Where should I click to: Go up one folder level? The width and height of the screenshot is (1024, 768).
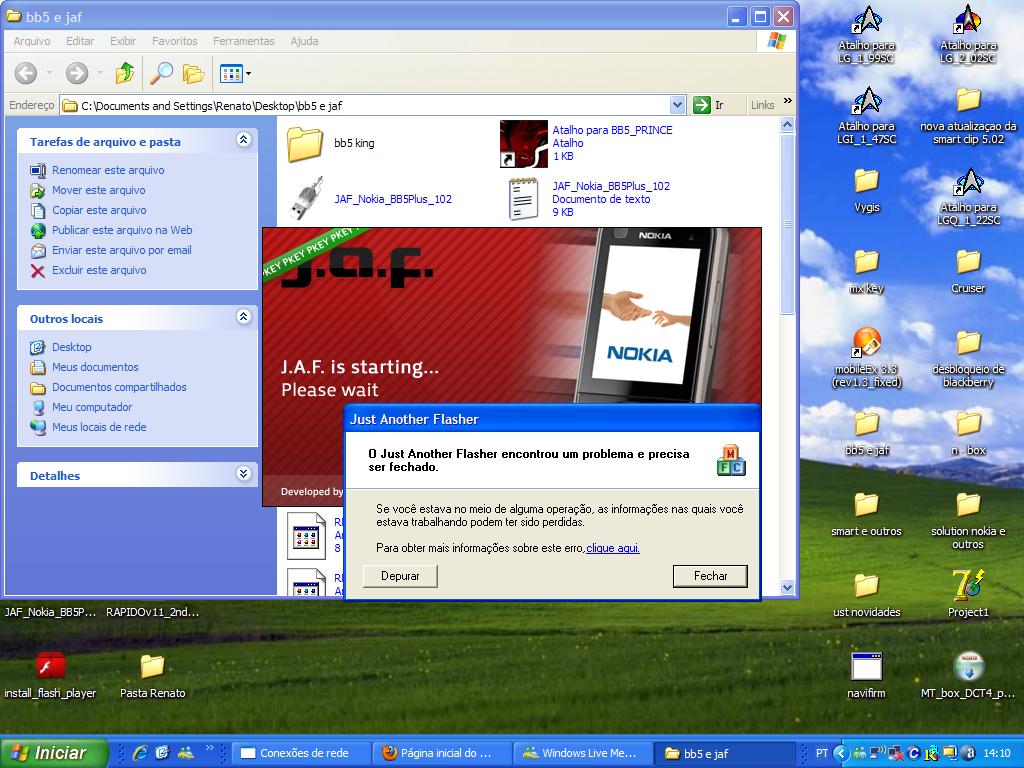[x=125, y=73]
